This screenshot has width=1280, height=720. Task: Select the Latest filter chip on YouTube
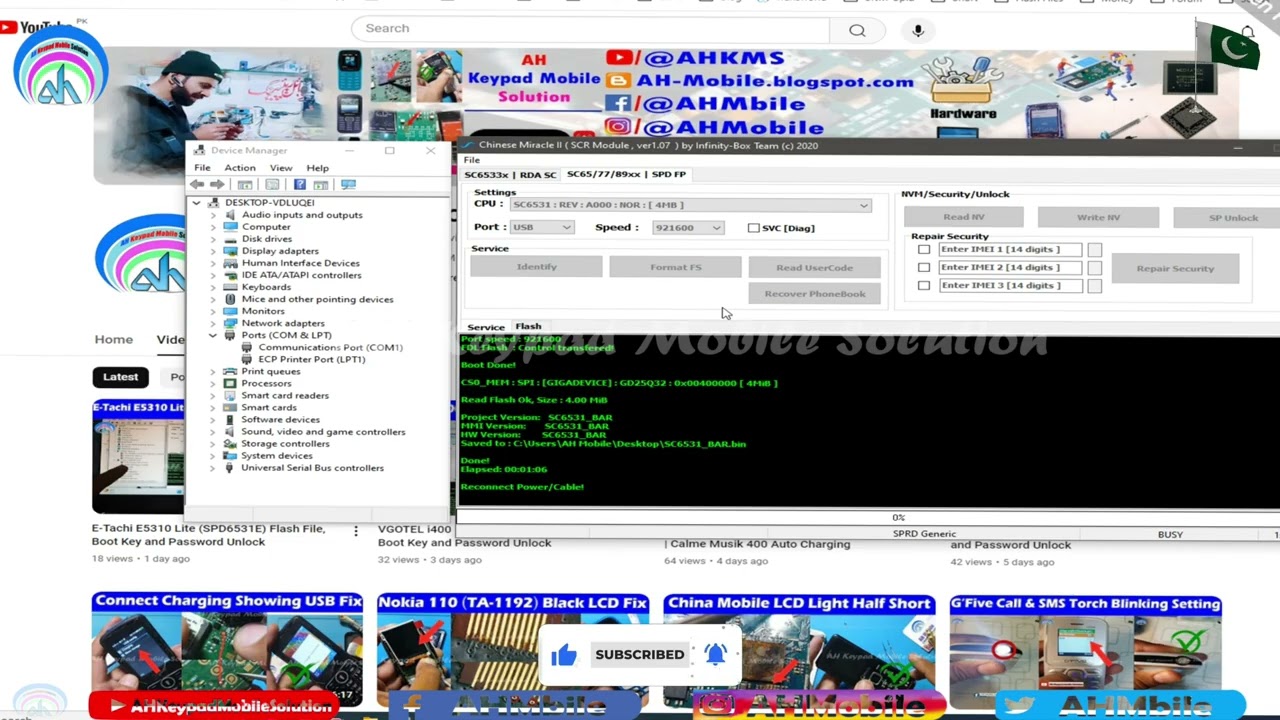click(x=120, y=377)
